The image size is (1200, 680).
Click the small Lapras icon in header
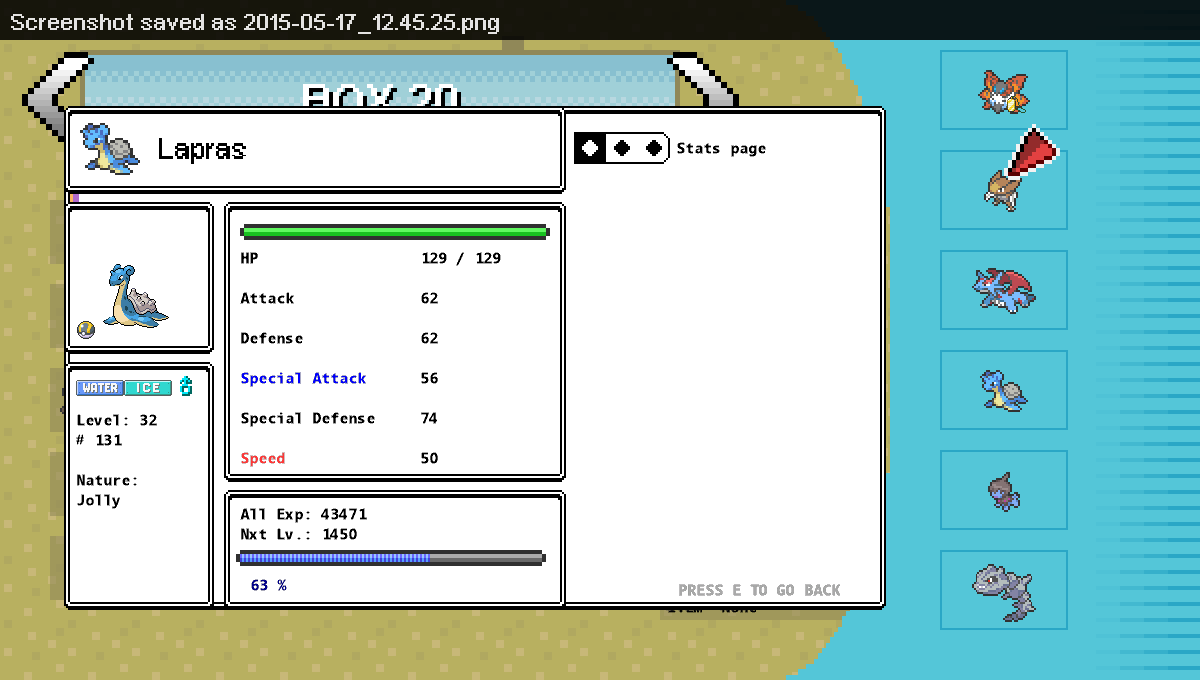point(110,149)
